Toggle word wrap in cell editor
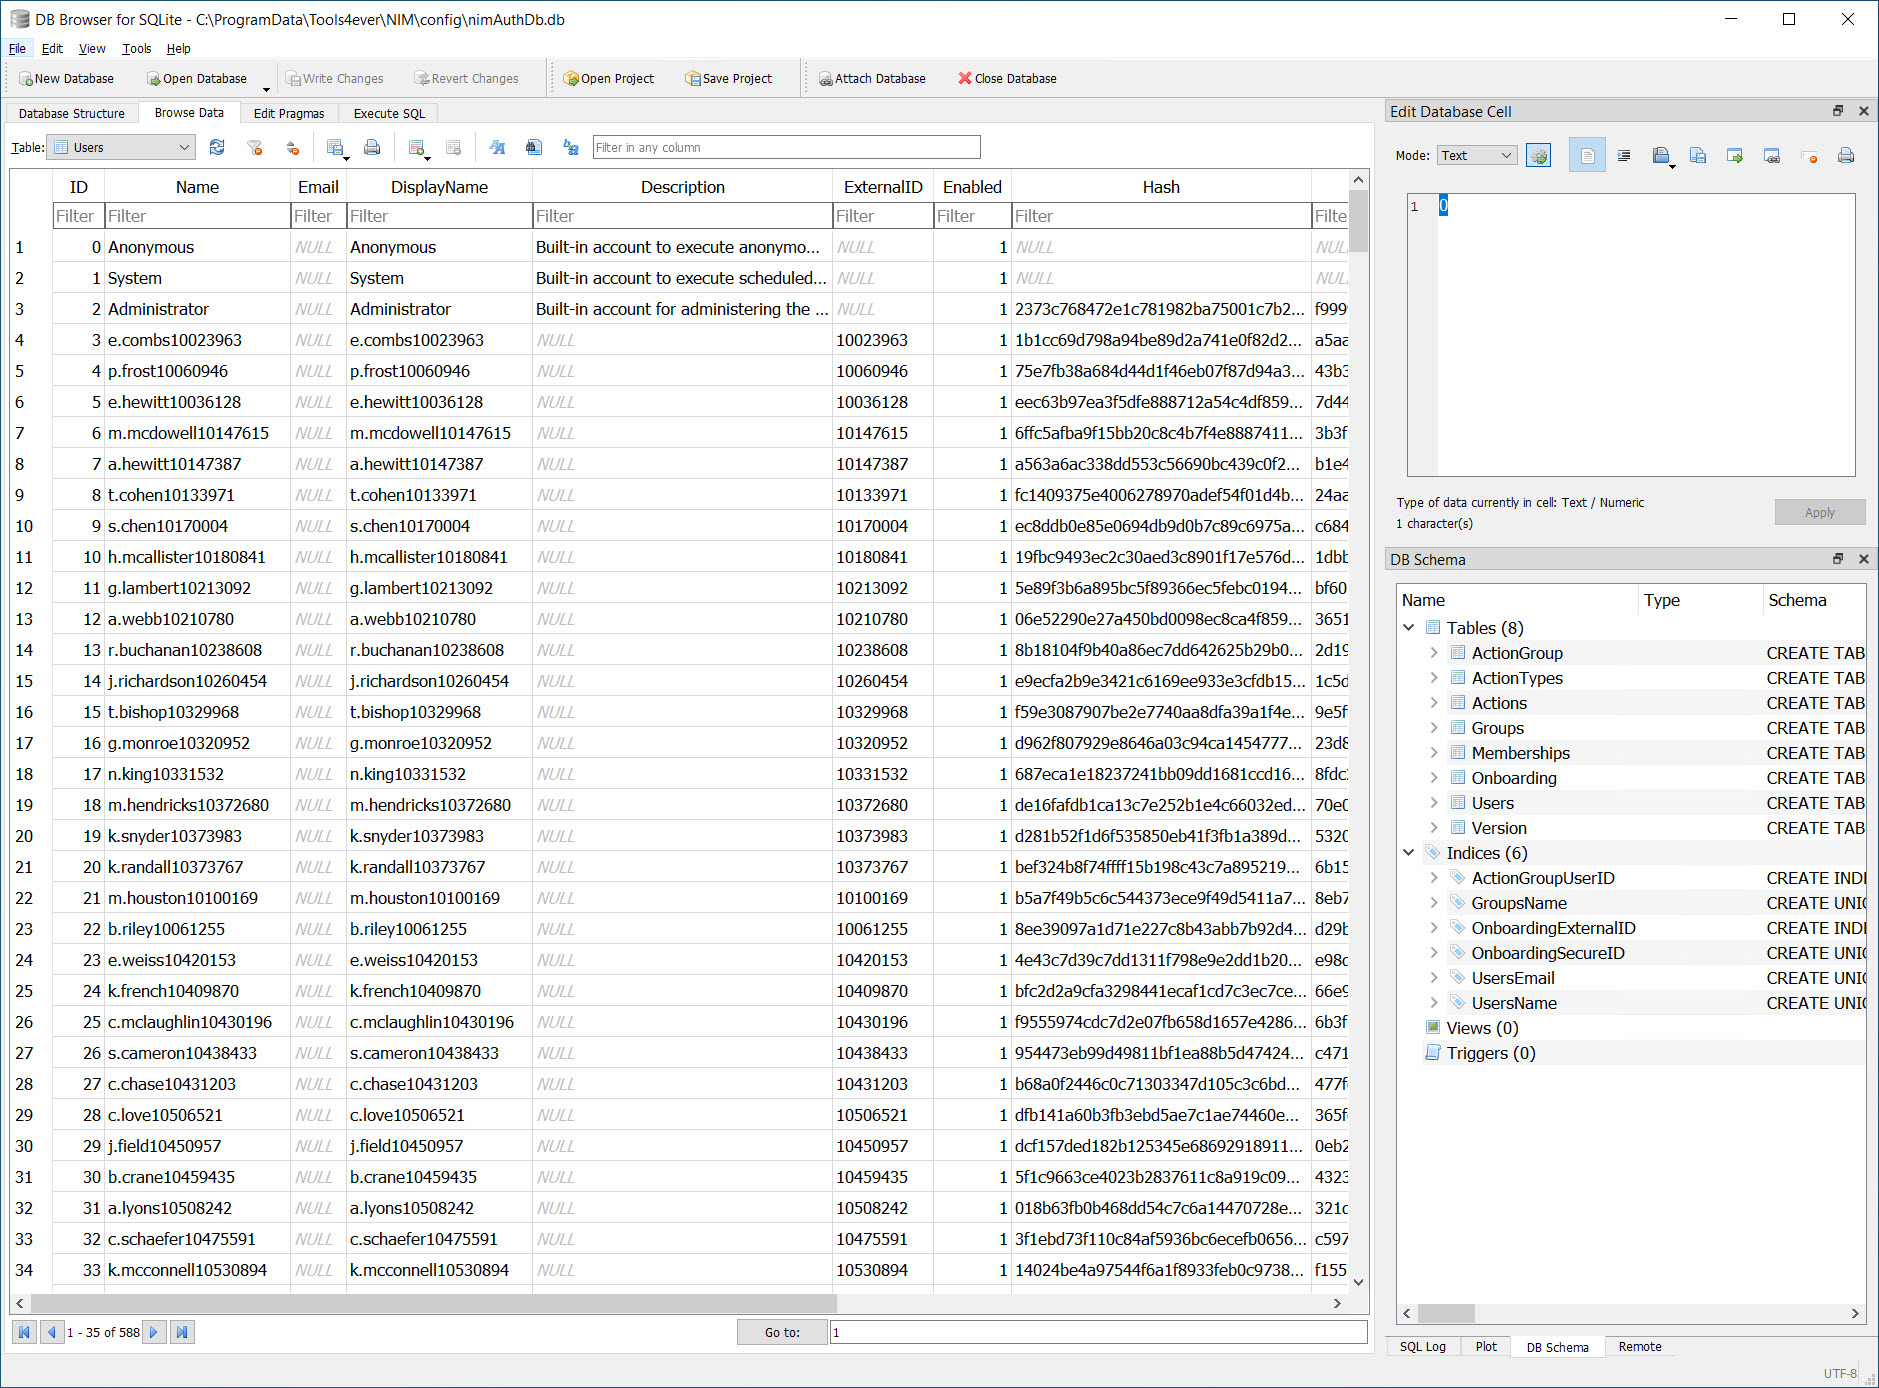 click(x=1587, y=156)
